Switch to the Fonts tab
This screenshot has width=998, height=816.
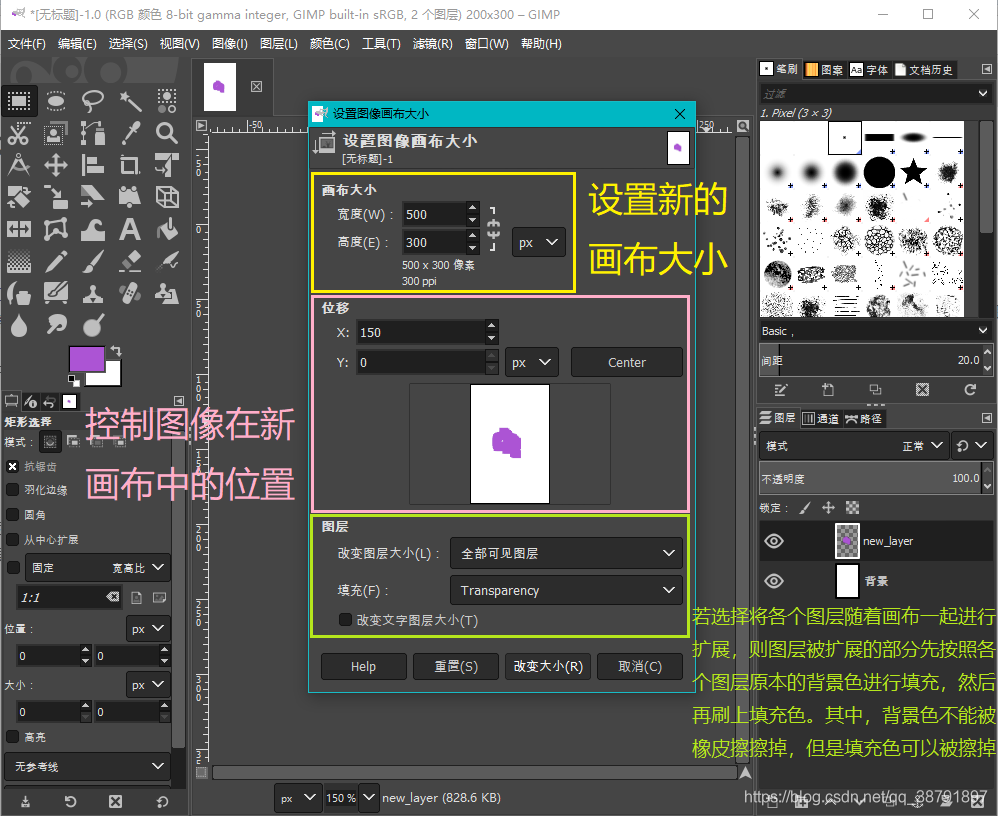pyautogui.click(x=869, y=69)
